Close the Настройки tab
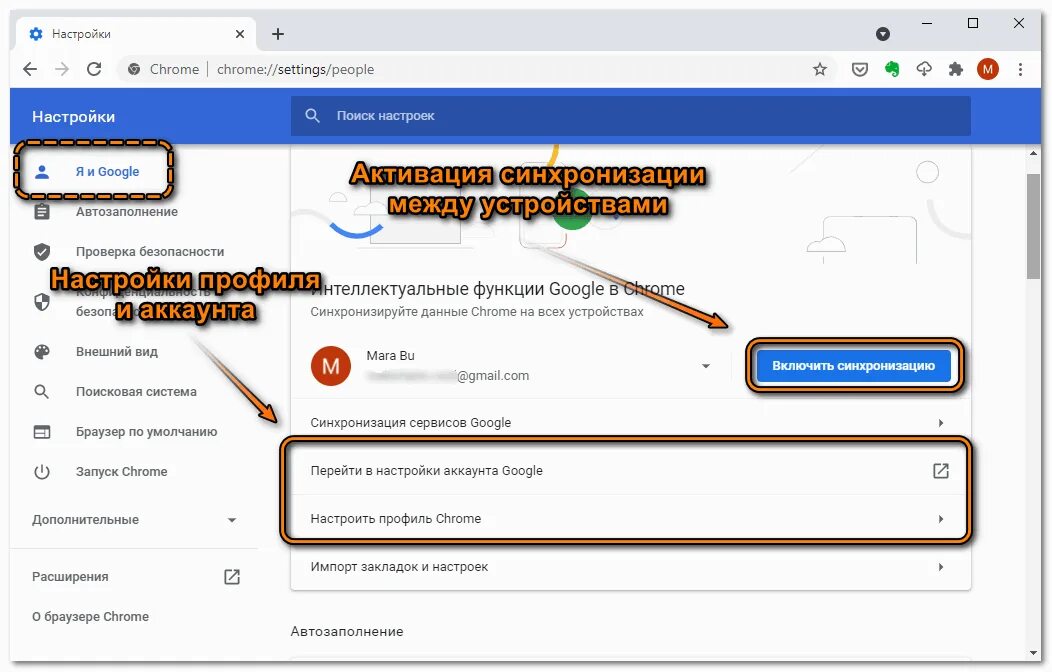This screenshot has width=1052, height=672. point(240,34)
